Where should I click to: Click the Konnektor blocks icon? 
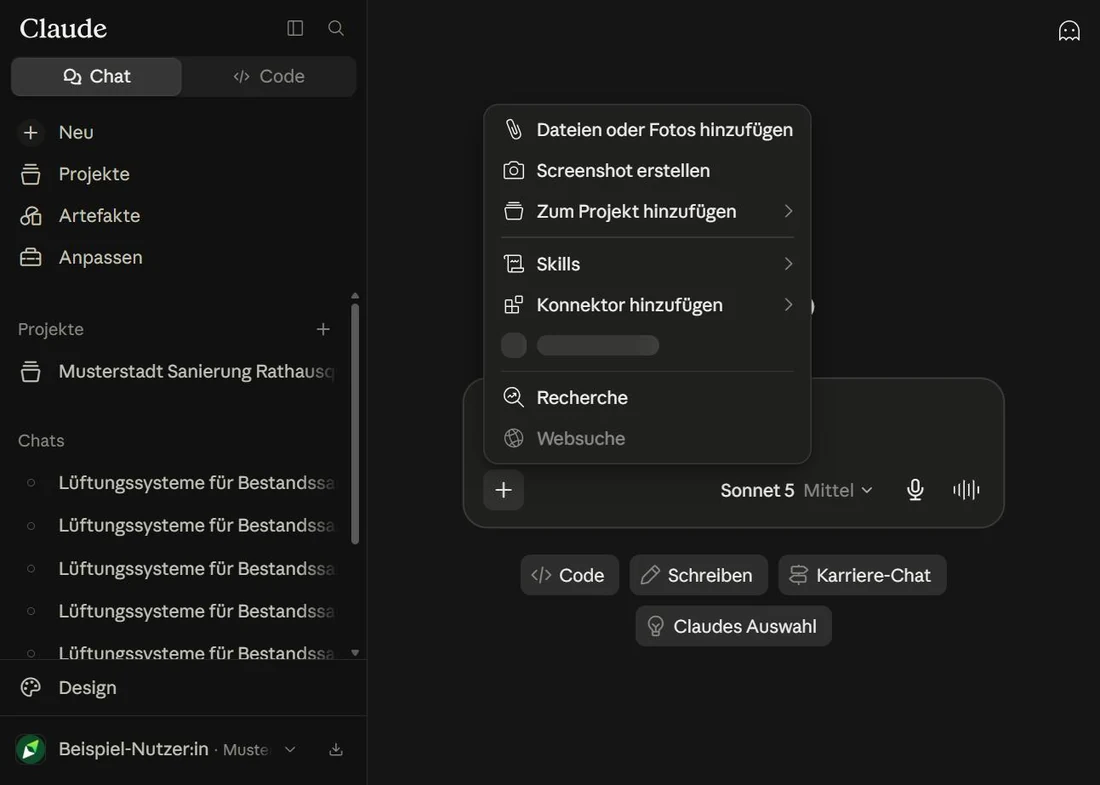tap(514, 305)
